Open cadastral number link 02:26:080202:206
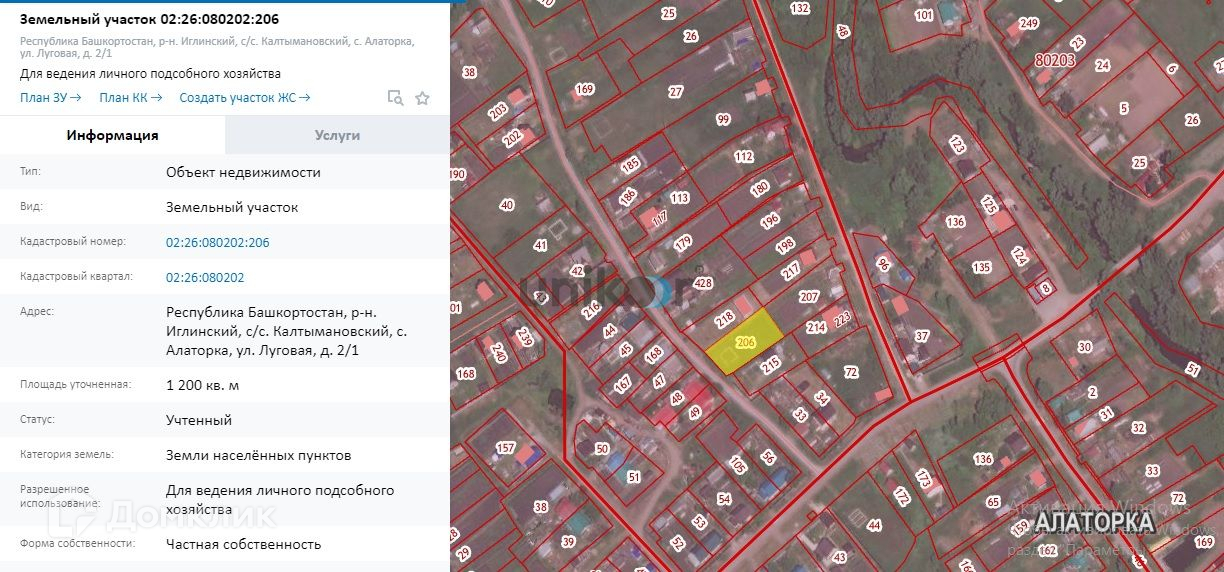1224x572 pixels. click(x=217, y=242)
